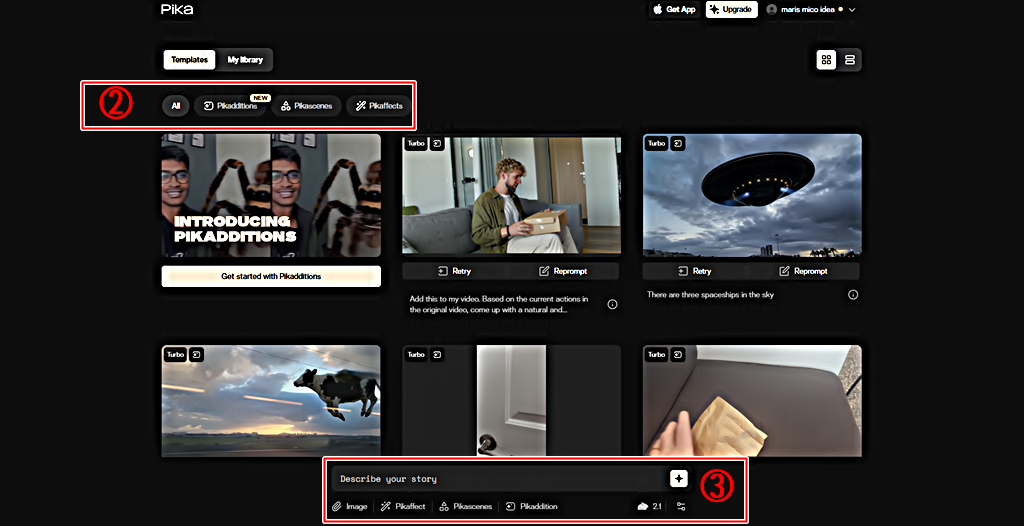Screen dimensions: 1024x526
Task: Click the Turbo badge on the door video
Action: (x=416, y=355)
